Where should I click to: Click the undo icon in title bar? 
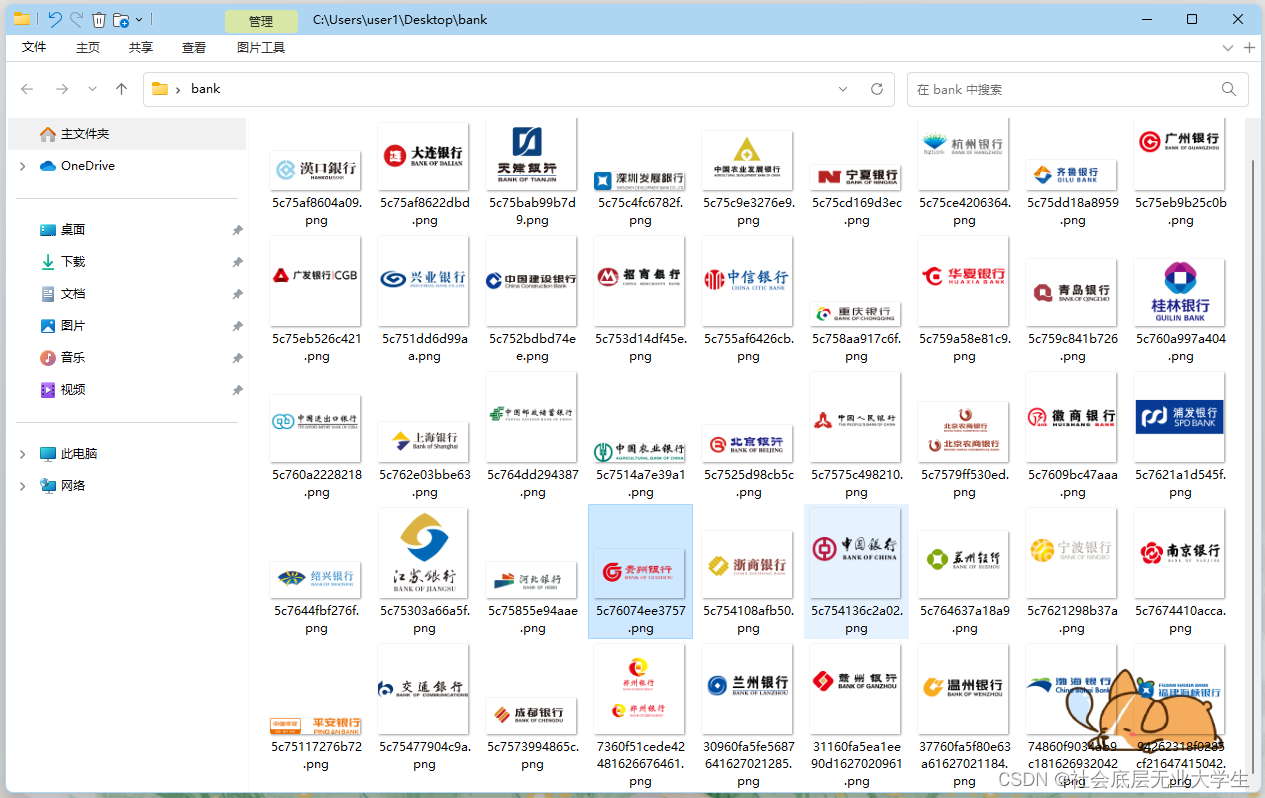pyautogui.click(x=54, y=19)
